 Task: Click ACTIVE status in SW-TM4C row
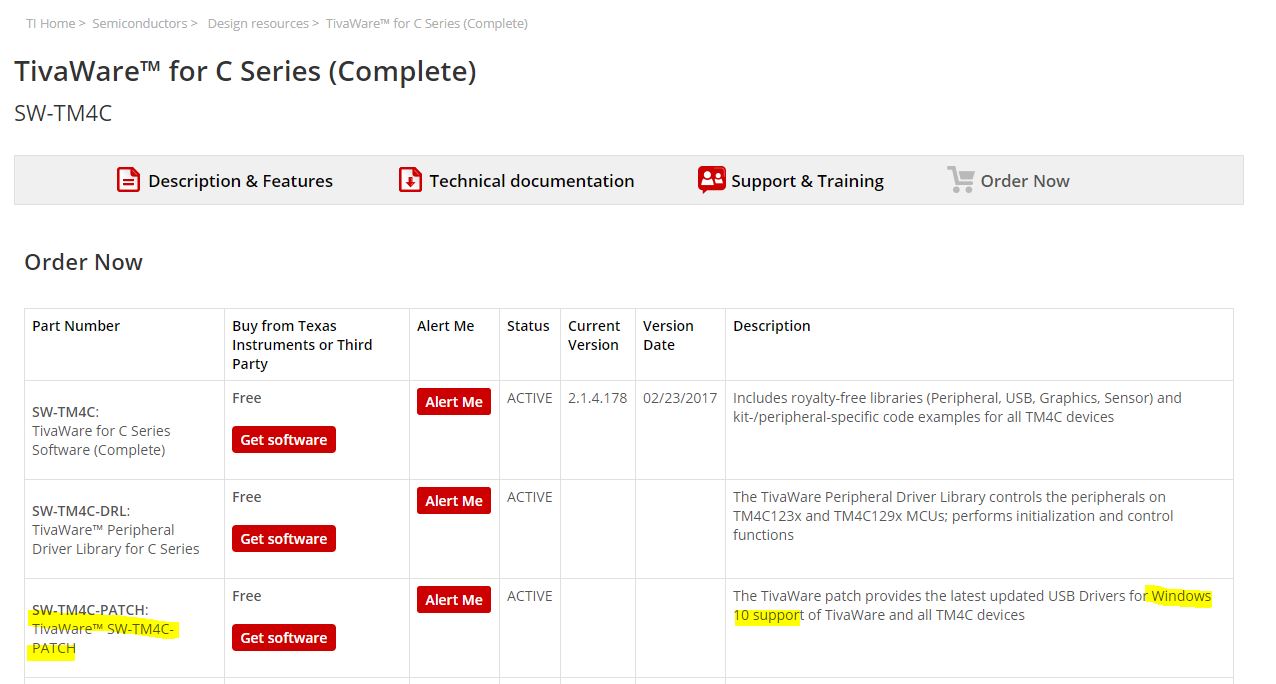[530, 398]
